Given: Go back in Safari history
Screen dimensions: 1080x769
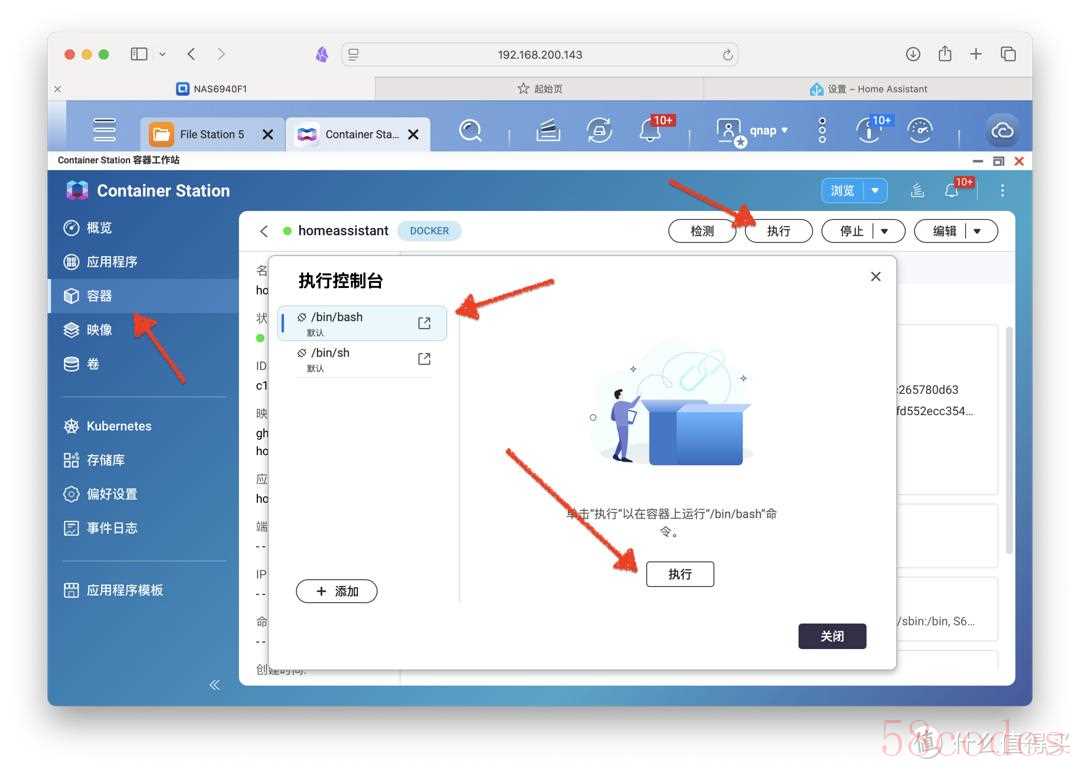Looking at the screenshot, I should click(x=191, y=54).
